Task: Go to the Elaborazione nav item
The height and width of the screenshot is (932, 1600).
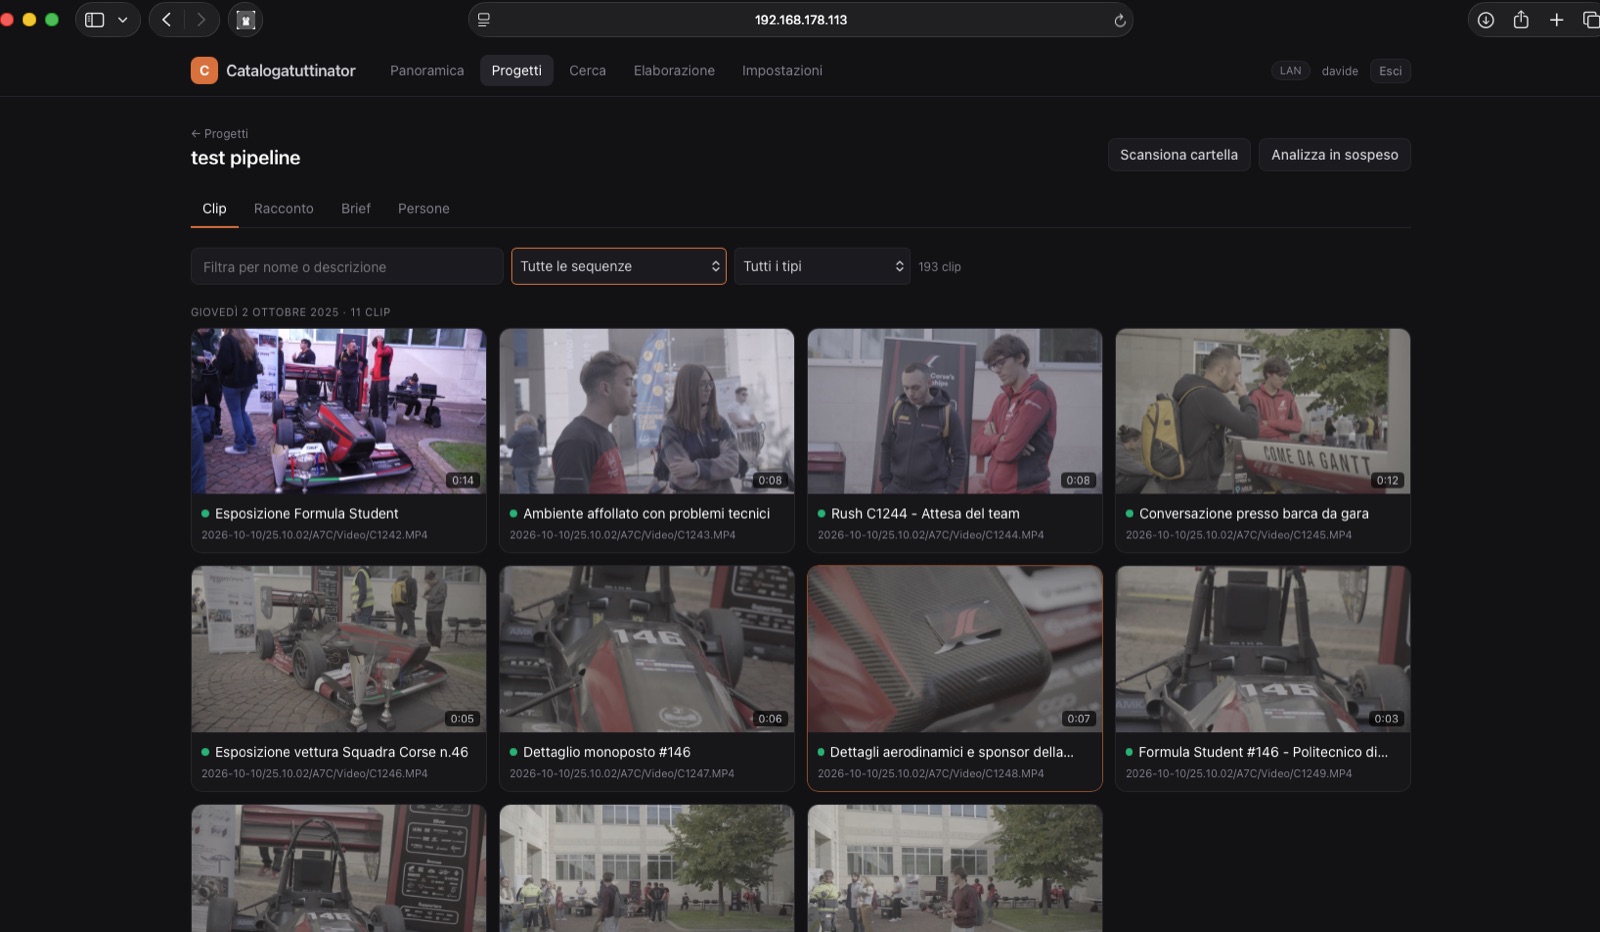Action: 674,71
